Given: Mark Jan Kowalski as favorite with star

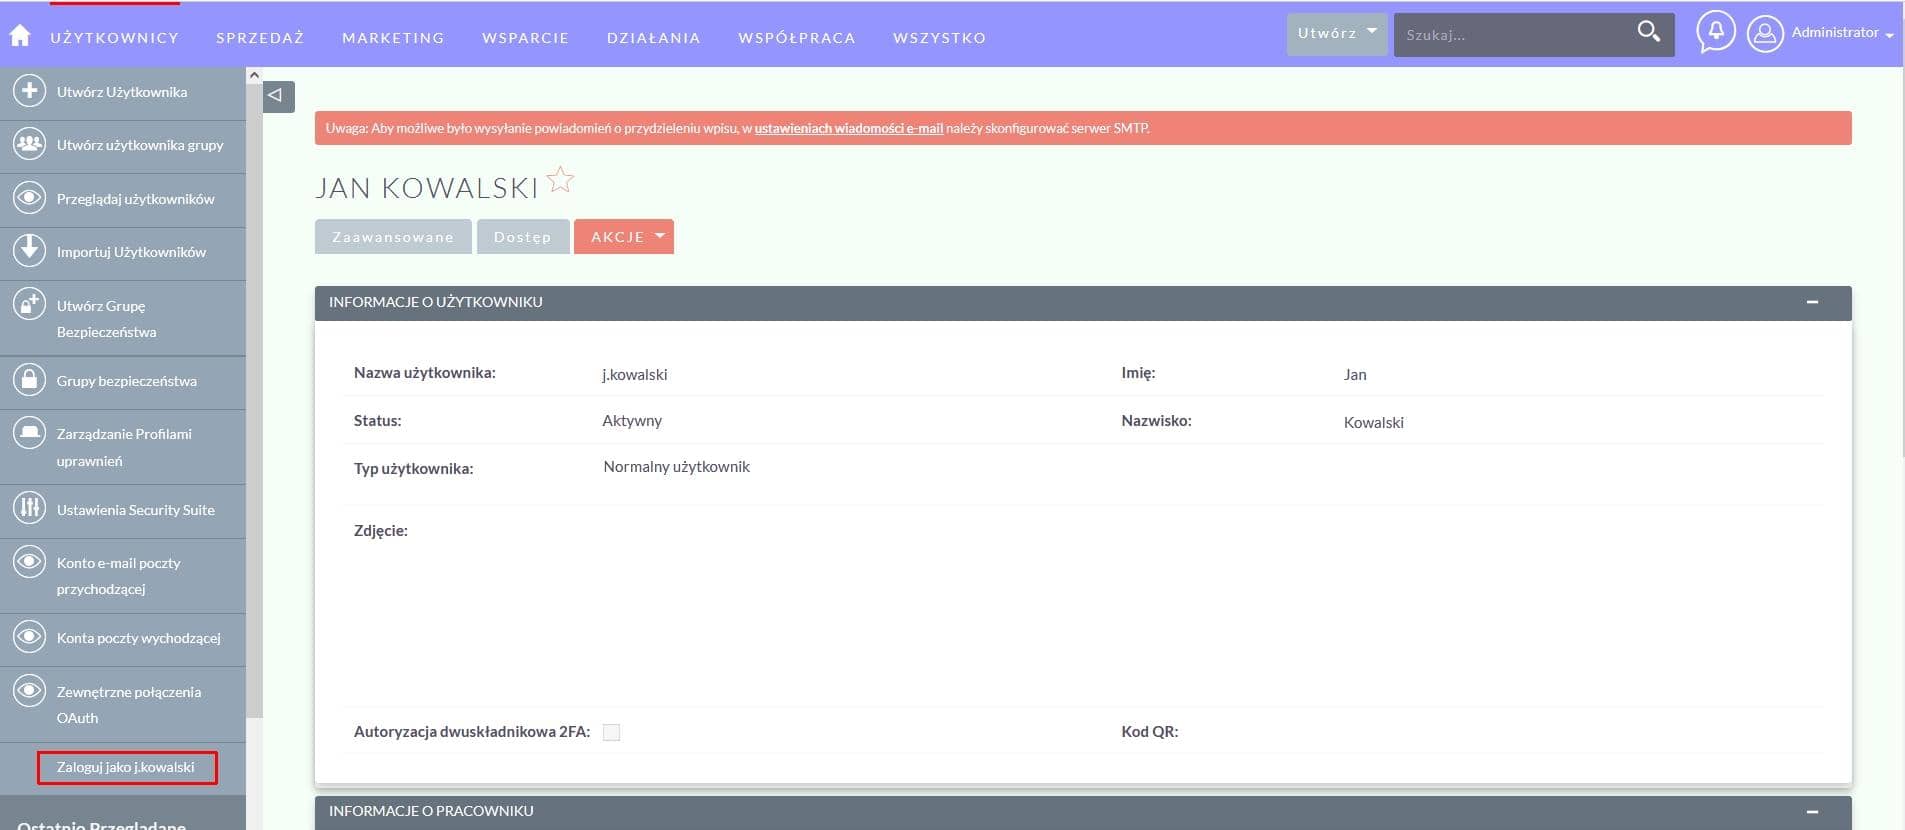Looking at the screenshot, I should pyautogui.click(x=561, y=180).
